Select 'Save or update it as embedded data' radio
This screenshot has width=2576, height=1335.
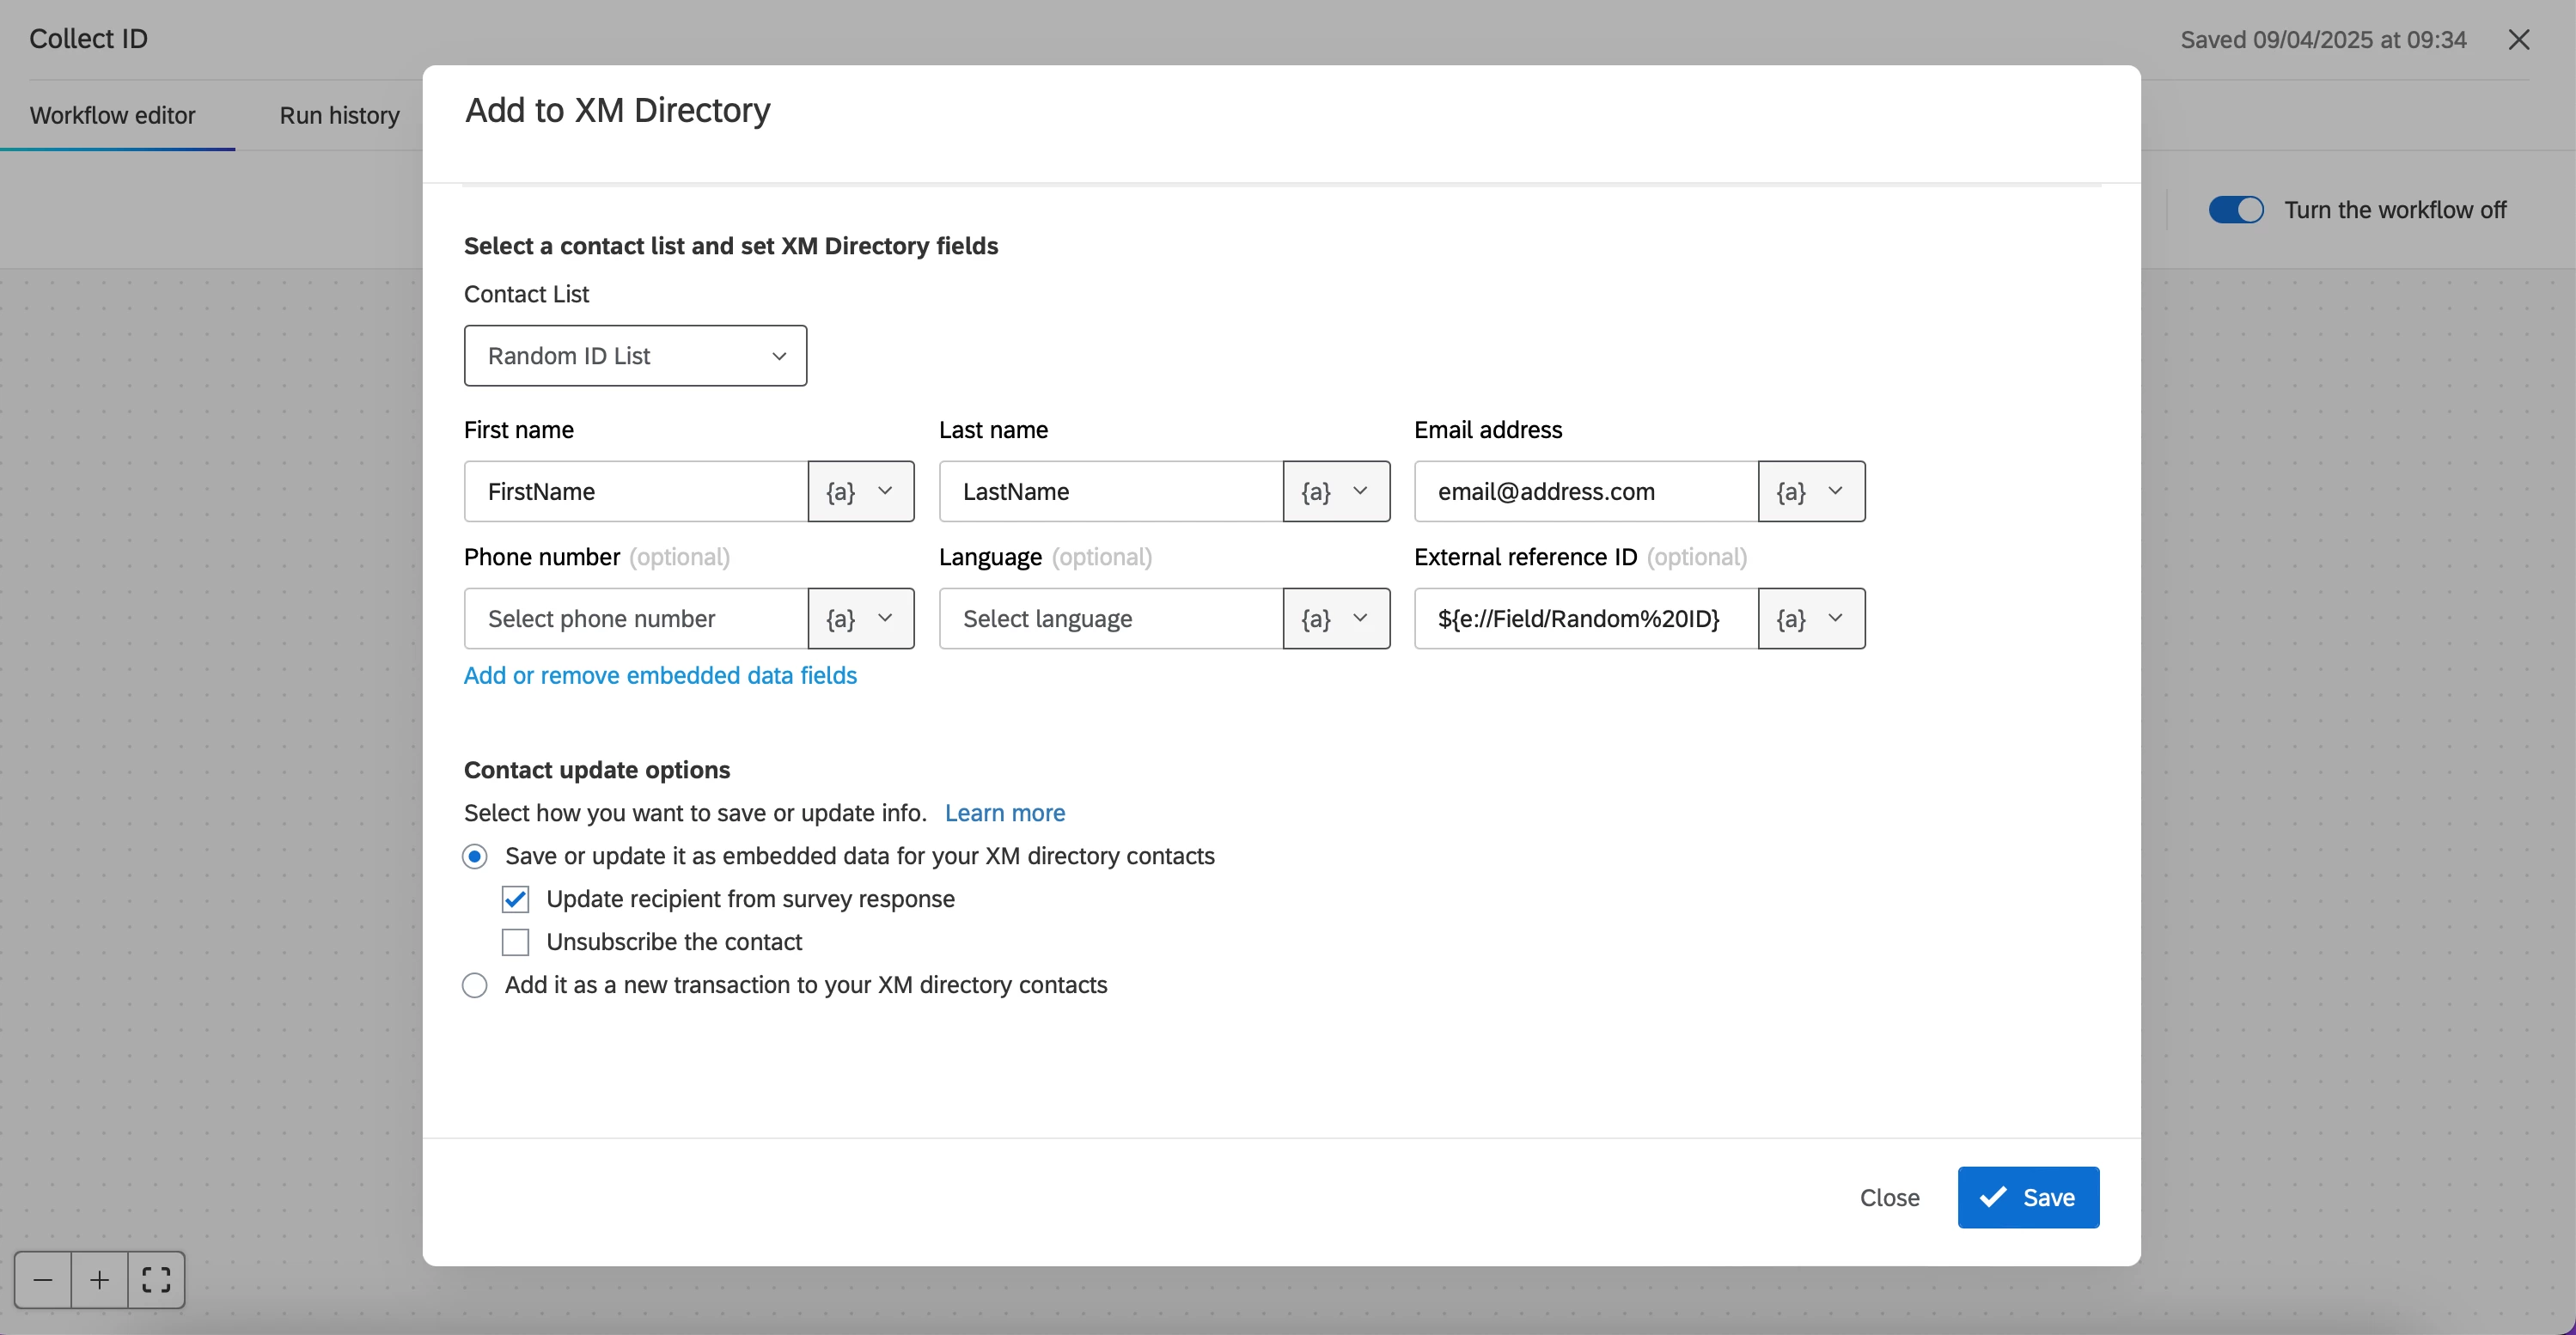click(x=475, y=856)
